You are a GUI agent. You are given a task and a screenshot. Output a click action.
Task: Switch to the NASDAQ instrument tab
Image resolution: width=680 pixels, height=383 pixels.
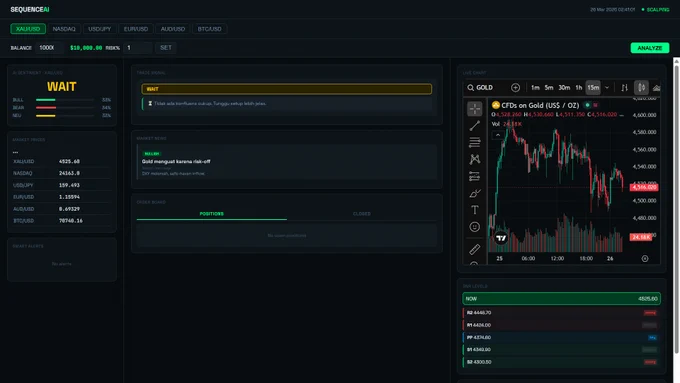pos(64,29)
